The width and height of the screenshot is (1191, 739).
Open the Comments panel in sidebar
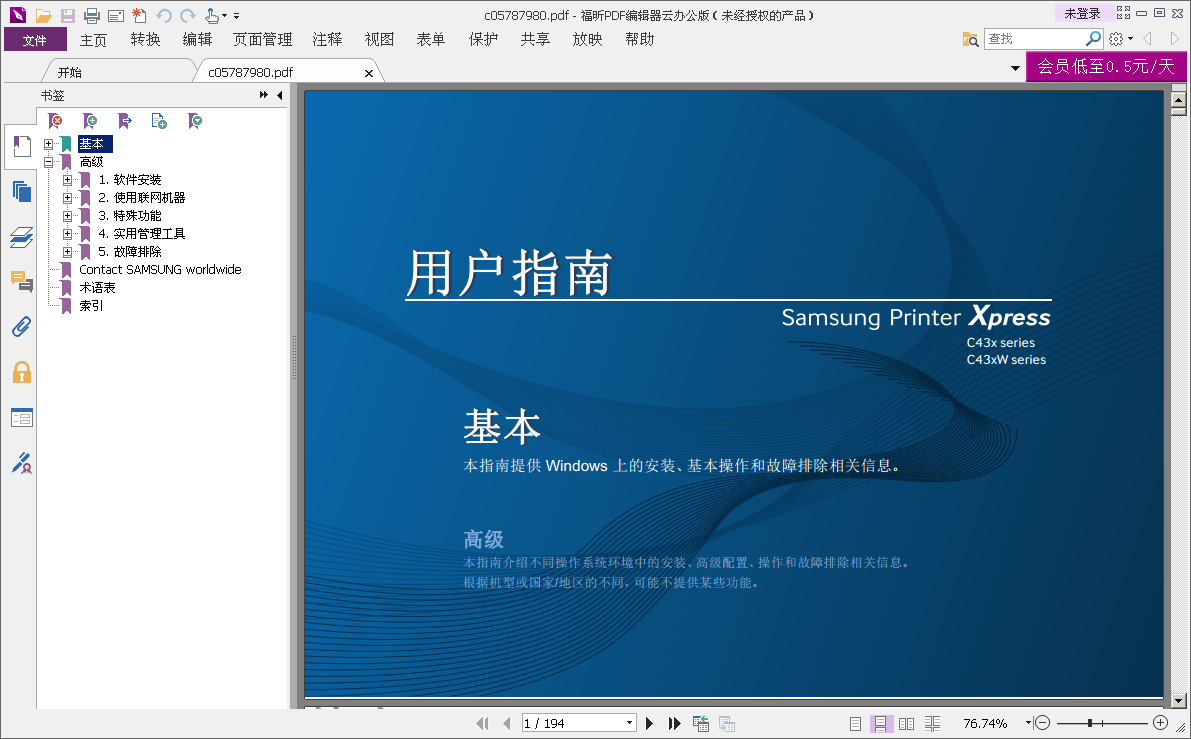(x=21, y=282)
